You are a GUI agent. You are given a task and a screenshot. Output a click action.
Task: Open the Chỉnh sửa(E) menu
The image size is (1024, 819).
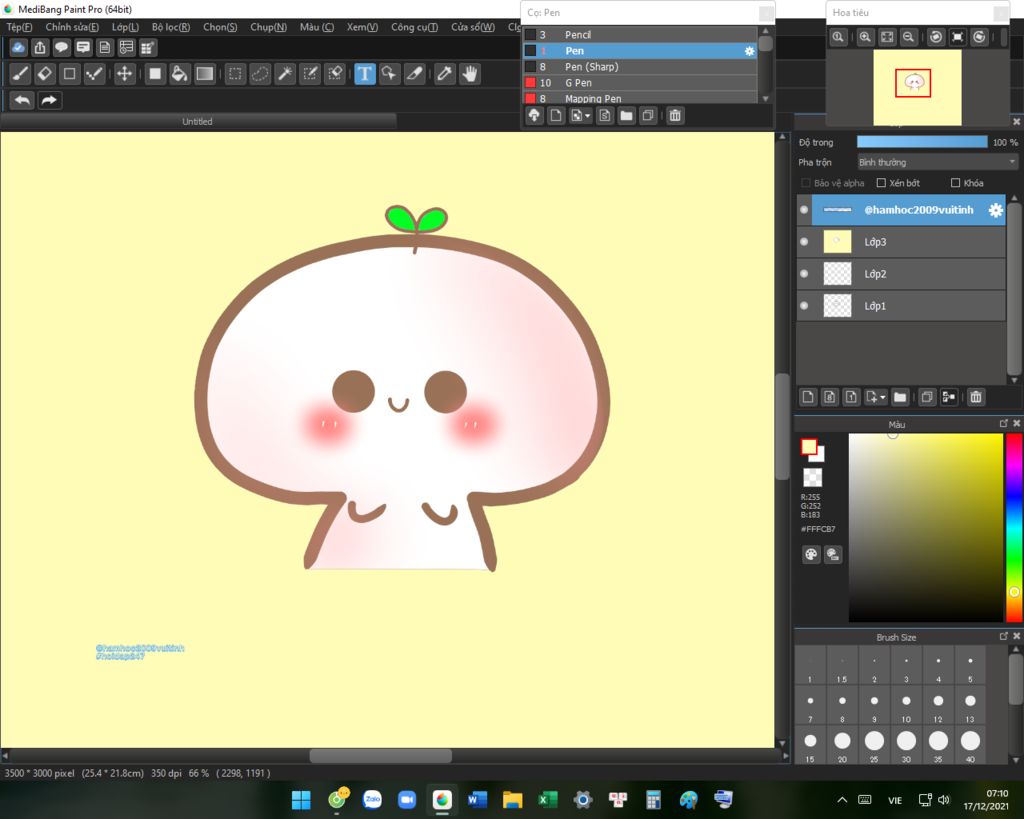tap(72, 27)
